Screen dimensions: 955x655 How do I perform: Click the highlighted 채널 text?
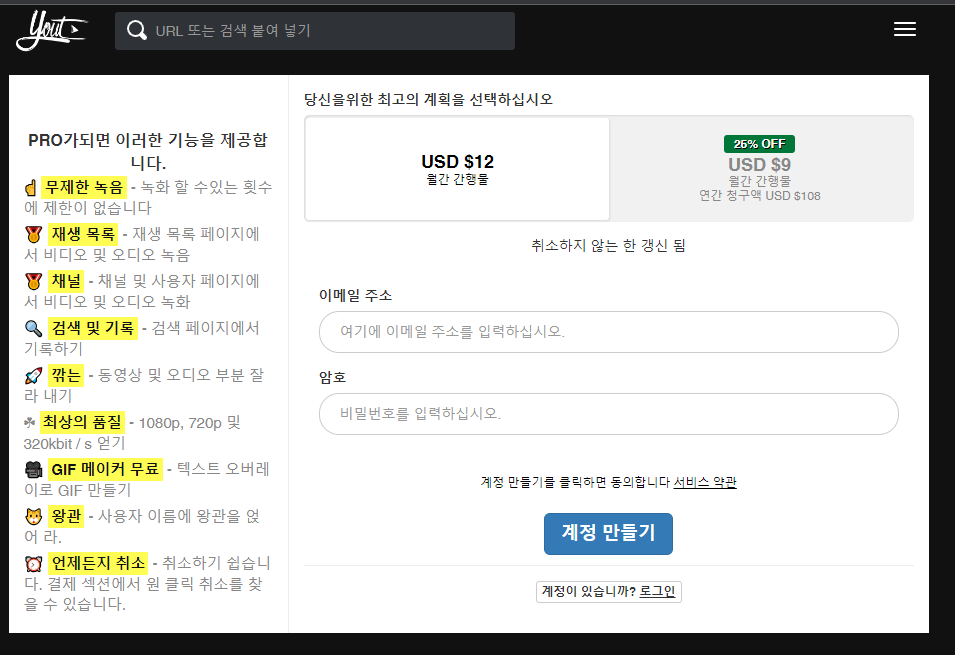point(66,281)
